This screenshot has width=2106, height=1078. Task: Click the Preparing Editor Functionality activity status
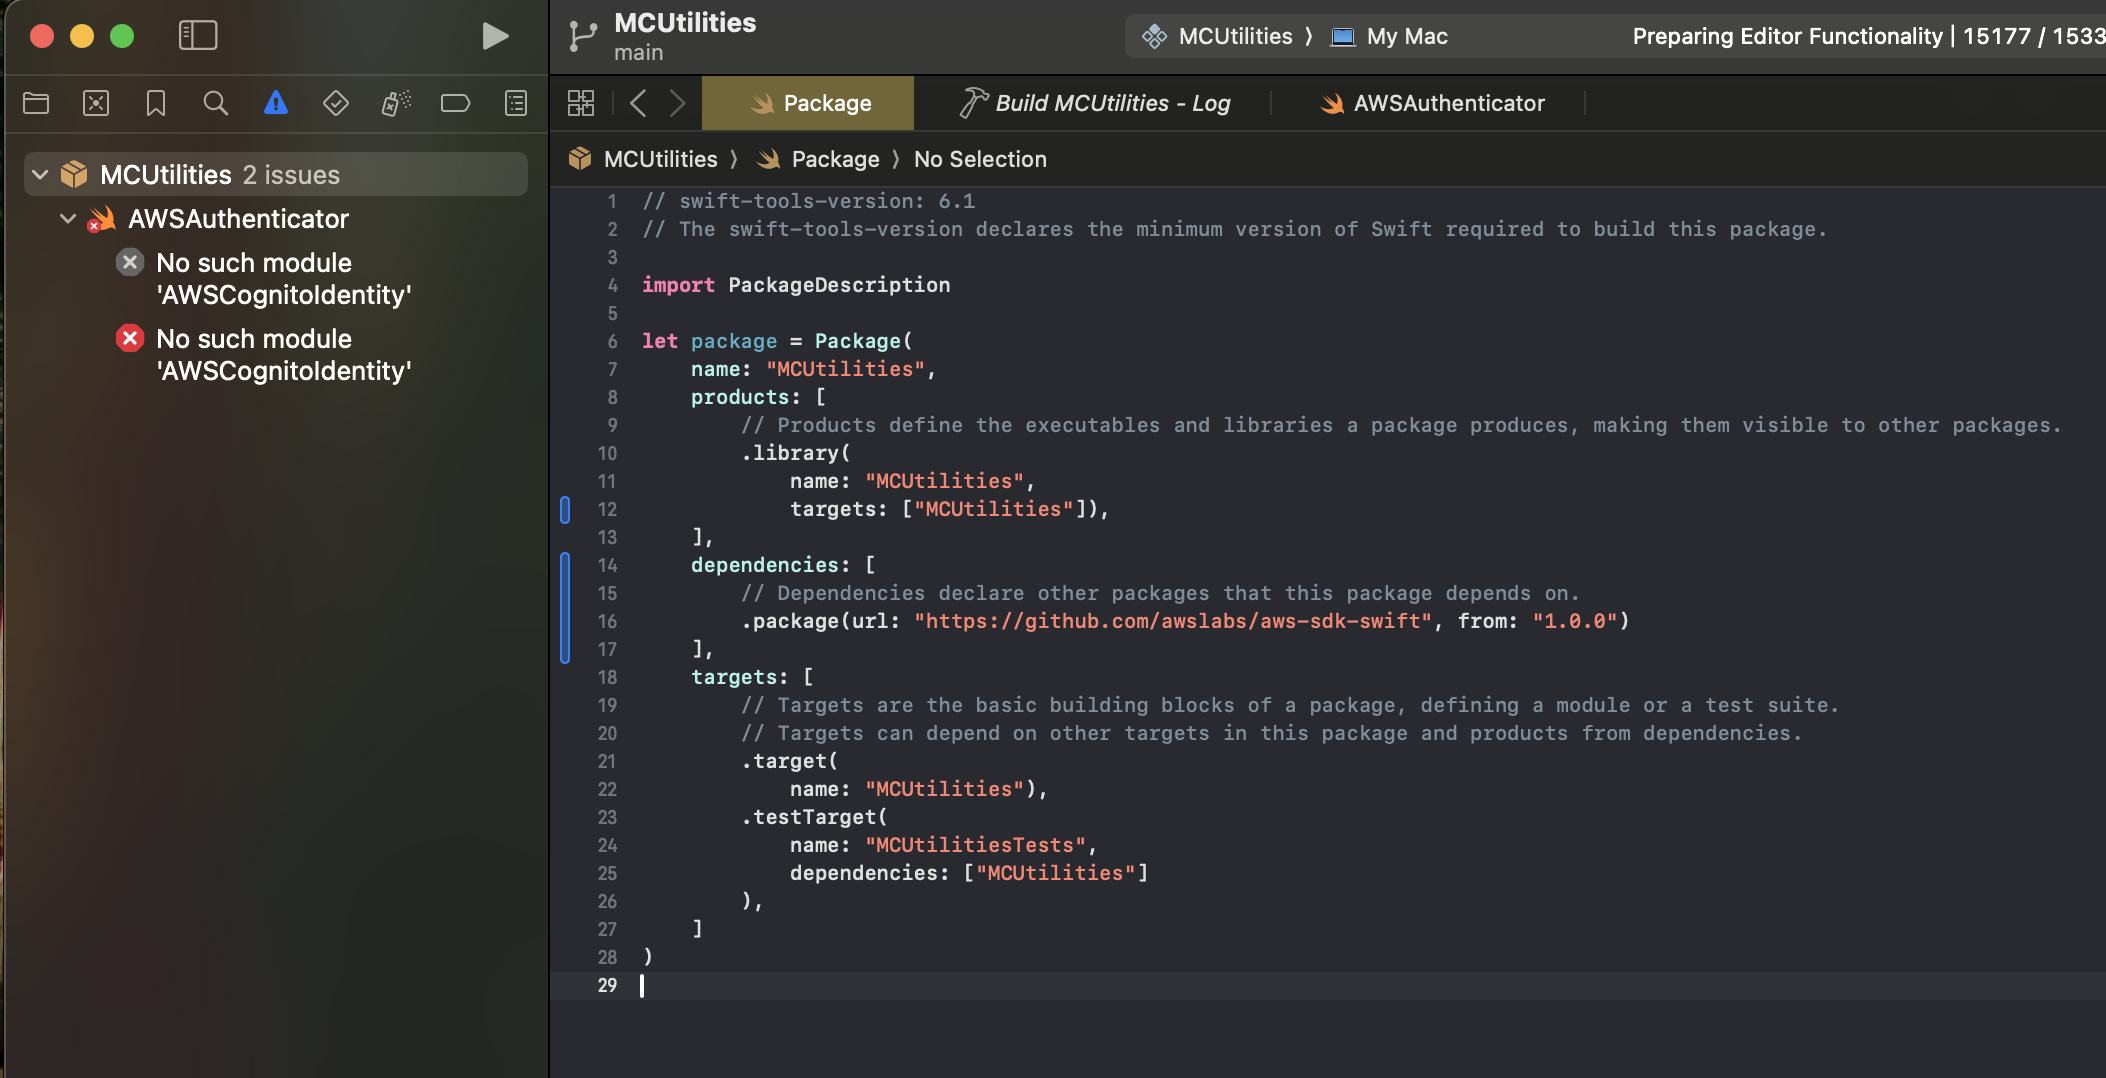point(1868,36)
